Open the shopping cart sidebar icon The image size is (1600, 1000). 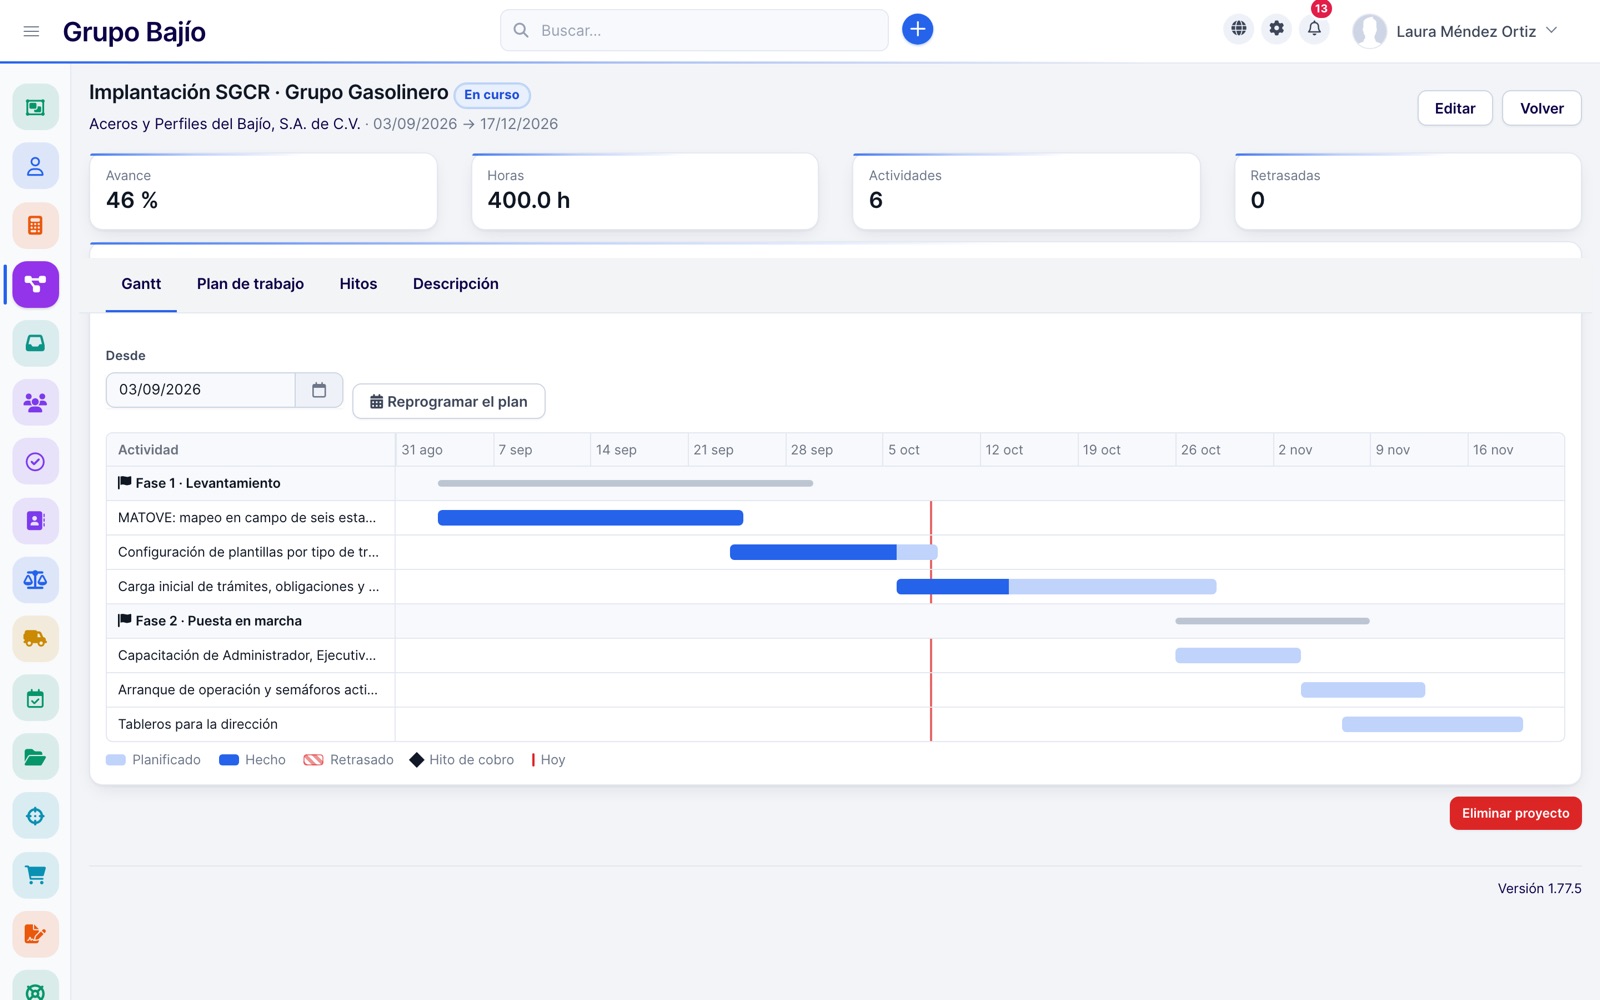pos(35,875)
